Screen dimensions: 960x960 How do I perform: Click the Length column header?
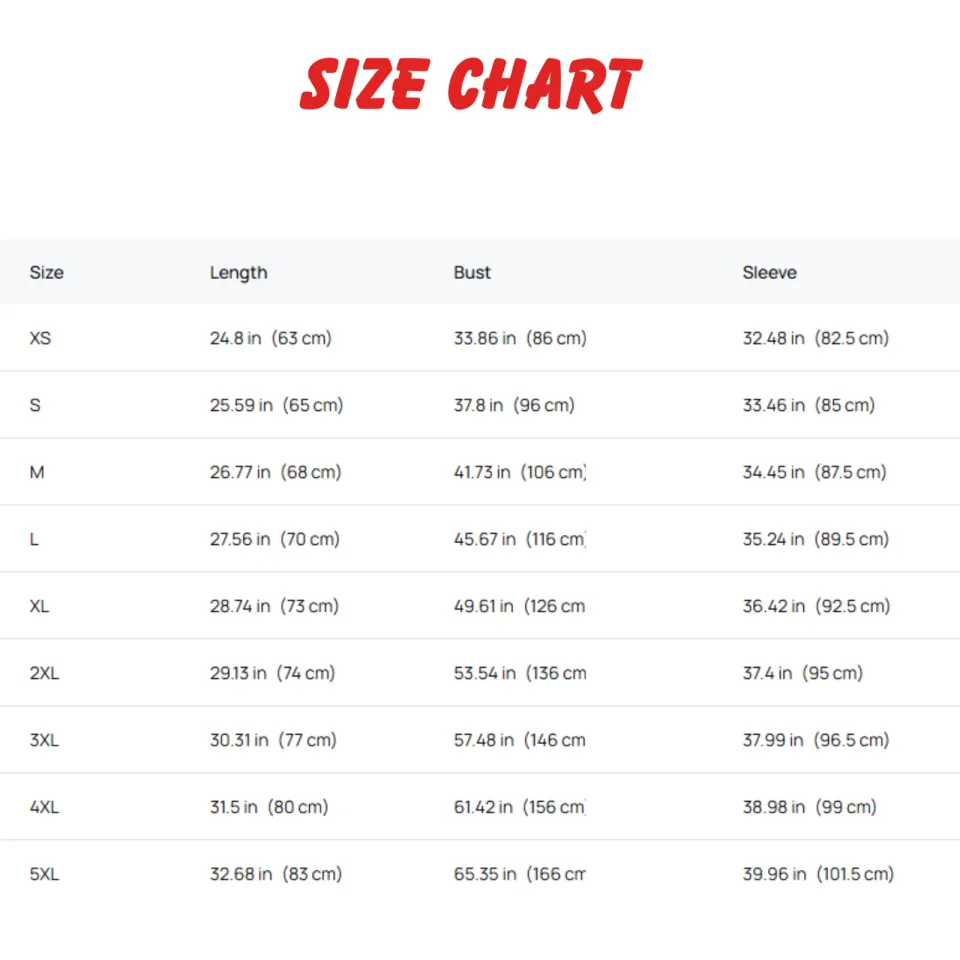click(x=238, y=272)
